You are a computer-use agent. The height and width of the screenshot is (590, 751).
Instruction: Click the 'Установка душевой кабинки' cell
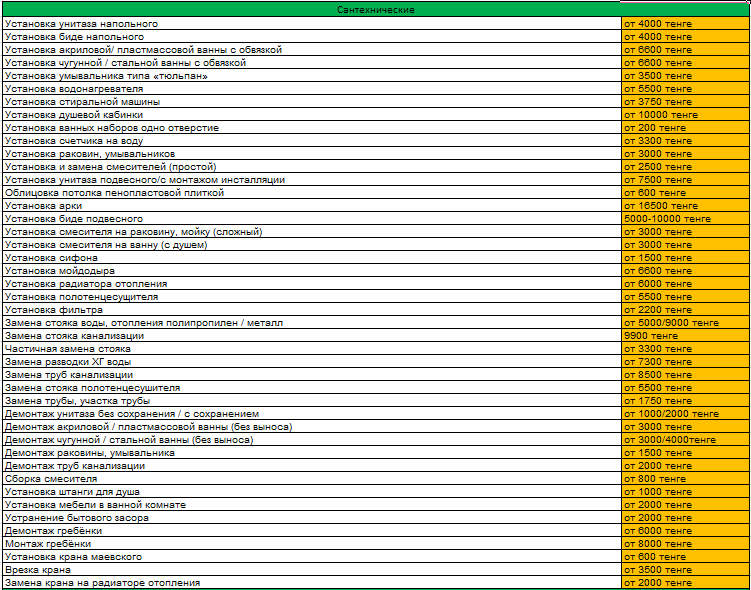coord(312,115)
